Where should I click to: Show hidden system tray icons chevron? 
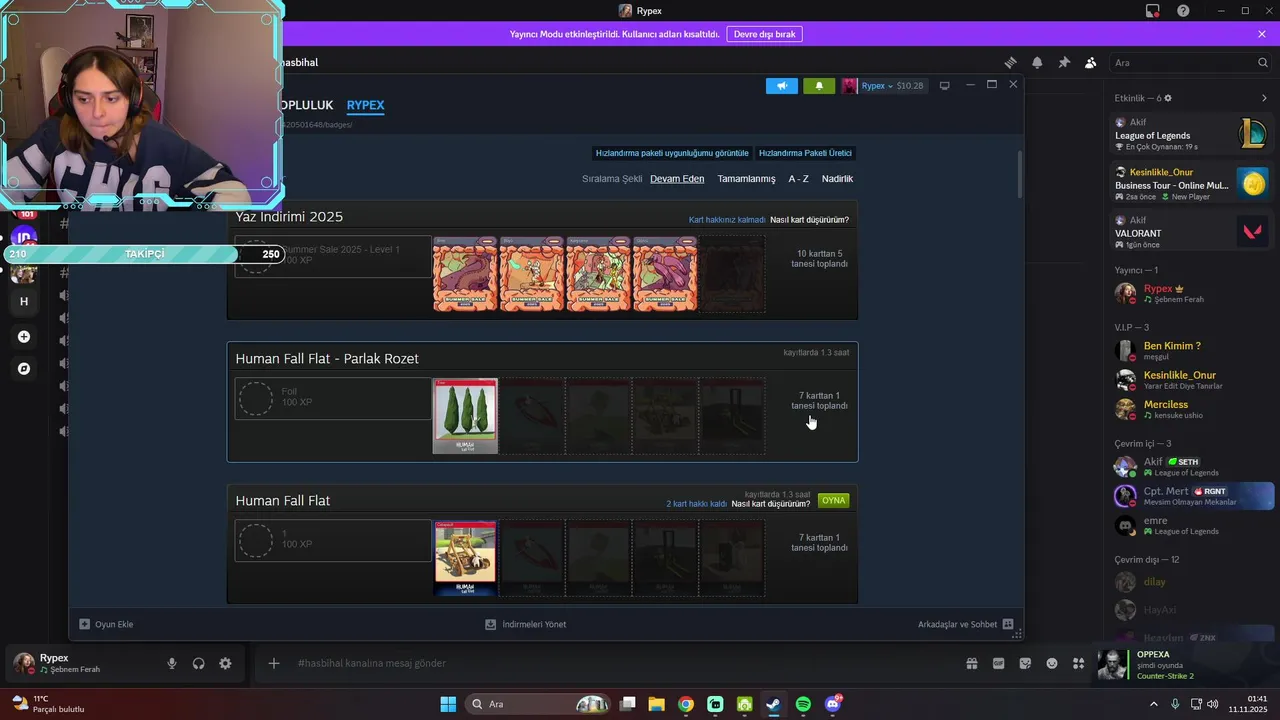(x=1153, y=704)
